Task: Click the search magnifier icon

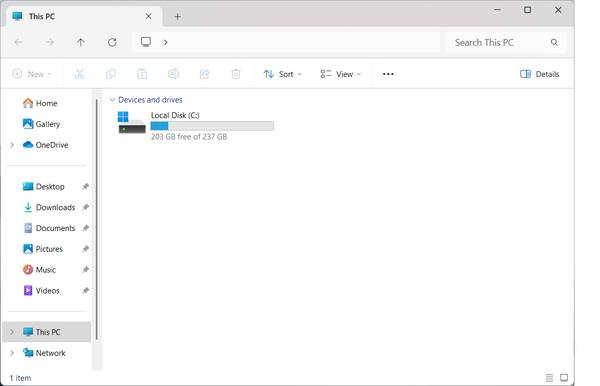Action: 554,42
